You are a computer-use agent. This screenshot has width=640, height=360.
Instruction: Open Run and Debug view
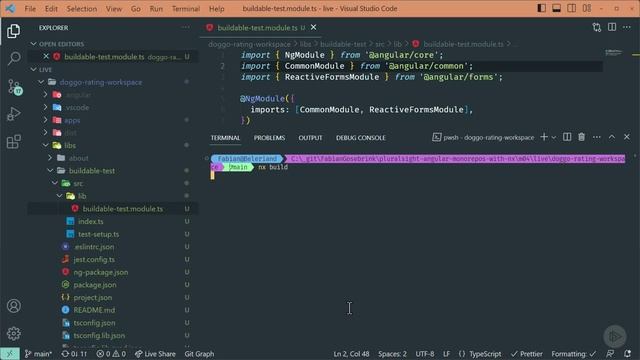13,114
